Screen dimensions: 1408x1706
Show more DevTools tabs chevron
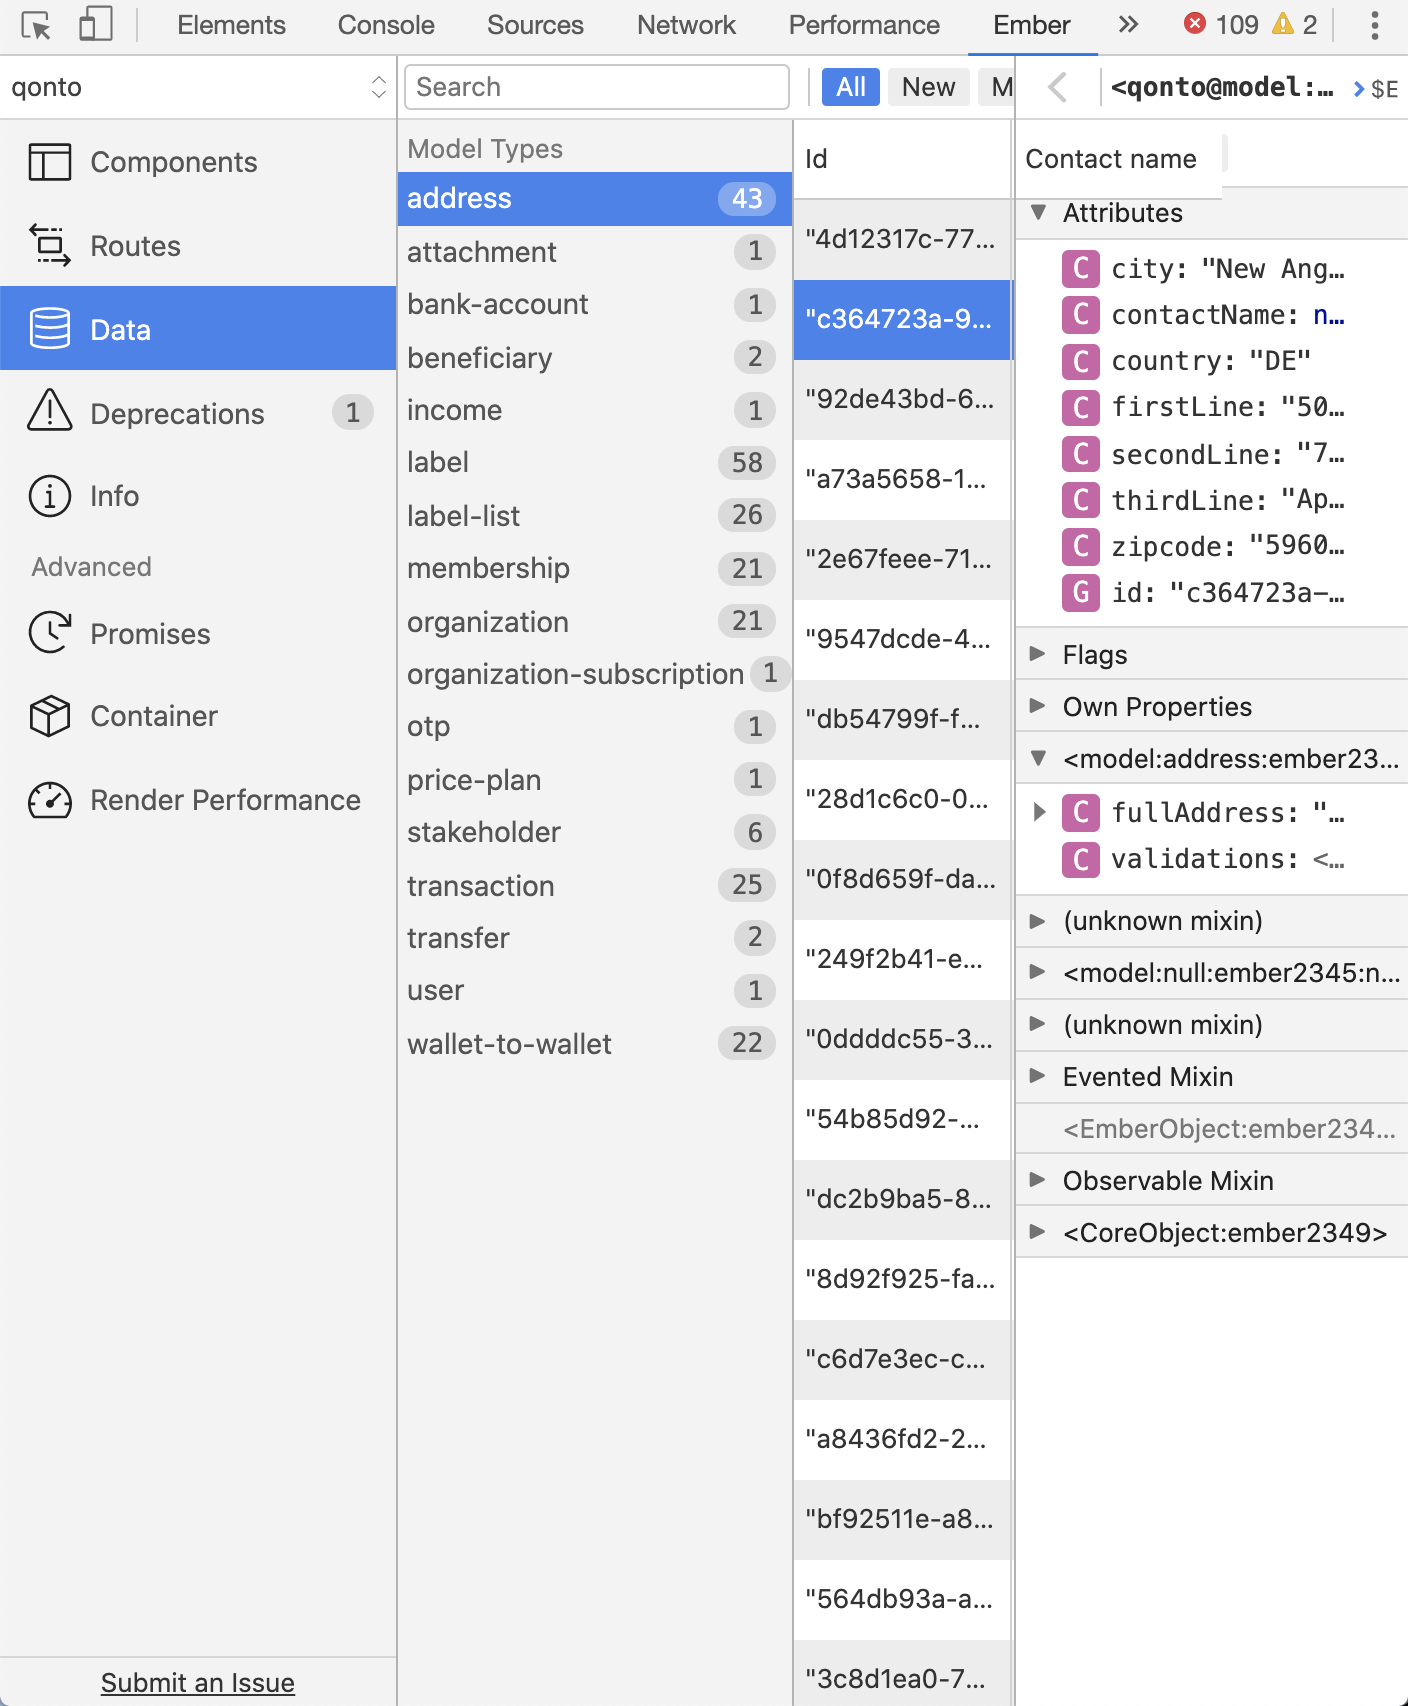pyautogui.click(x=1128, y=25)
